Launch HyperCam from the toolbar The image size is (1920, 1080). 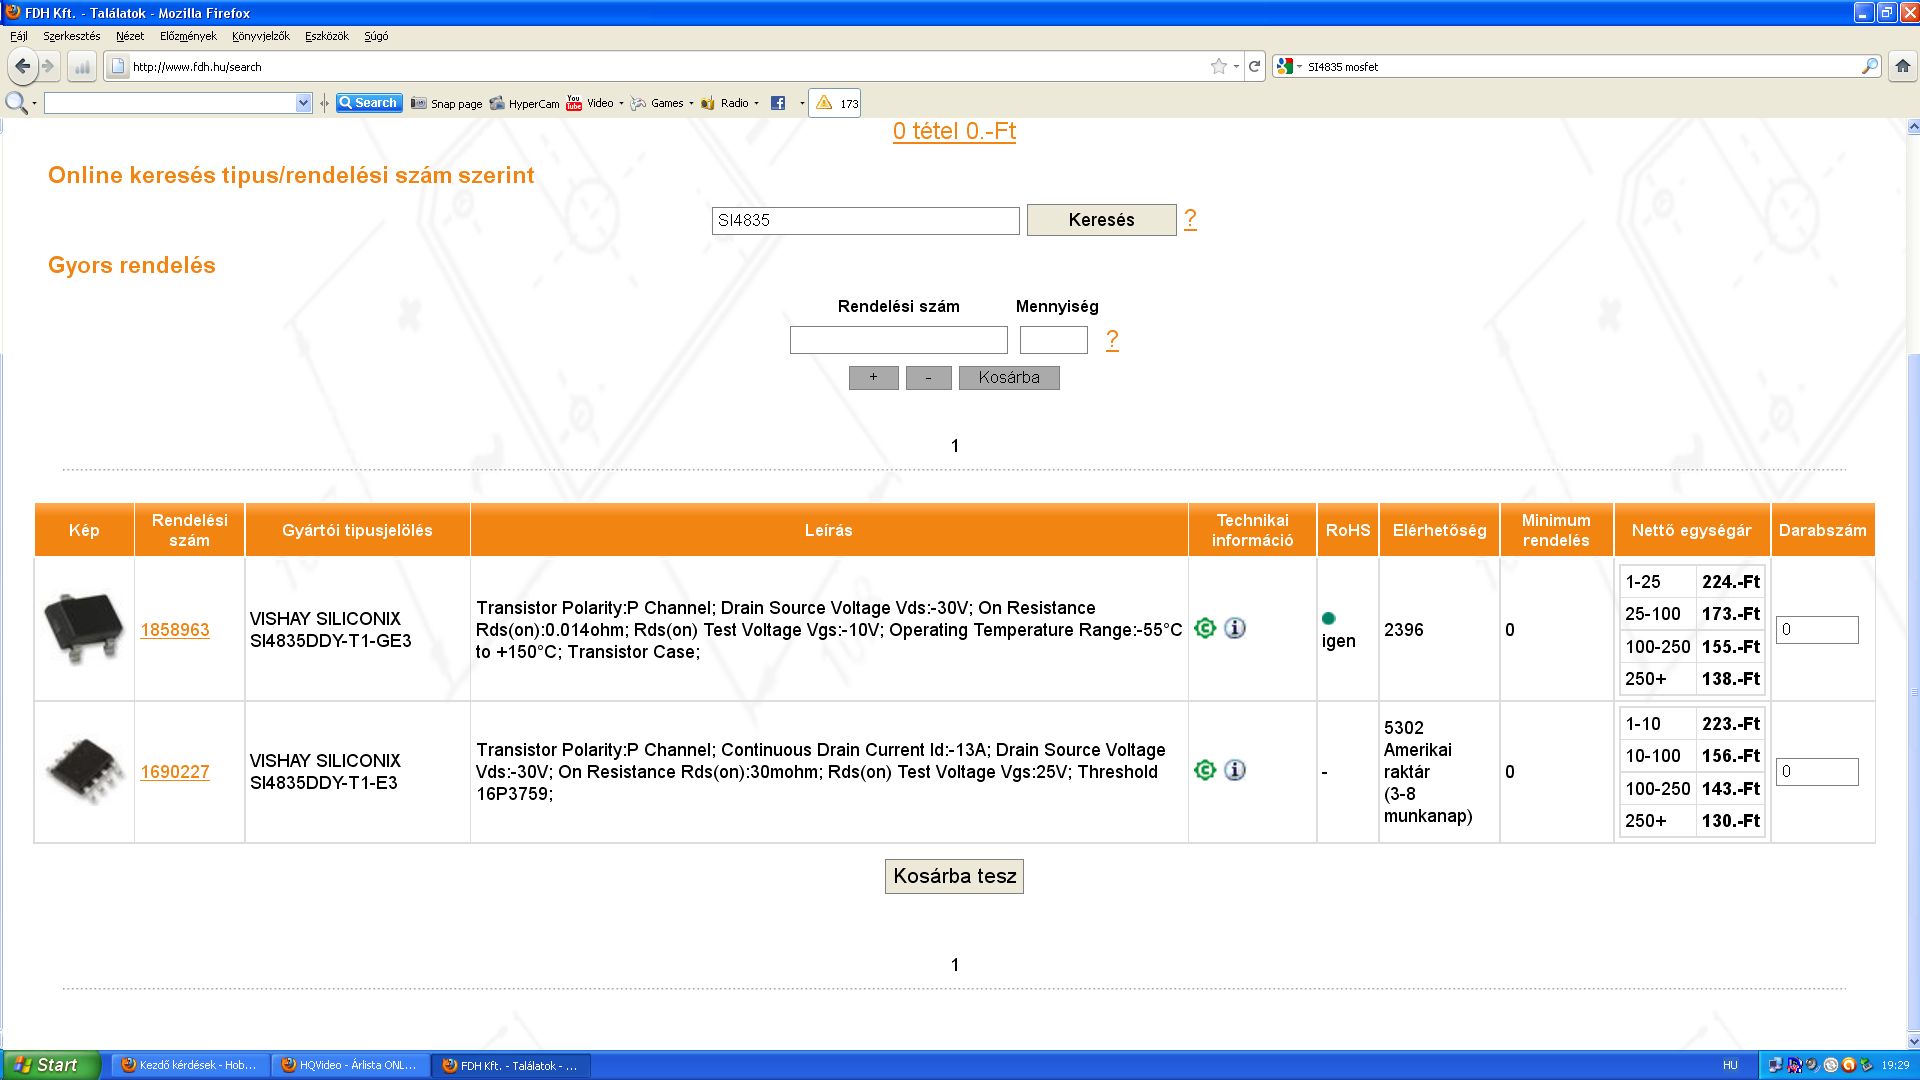[524, 103]
